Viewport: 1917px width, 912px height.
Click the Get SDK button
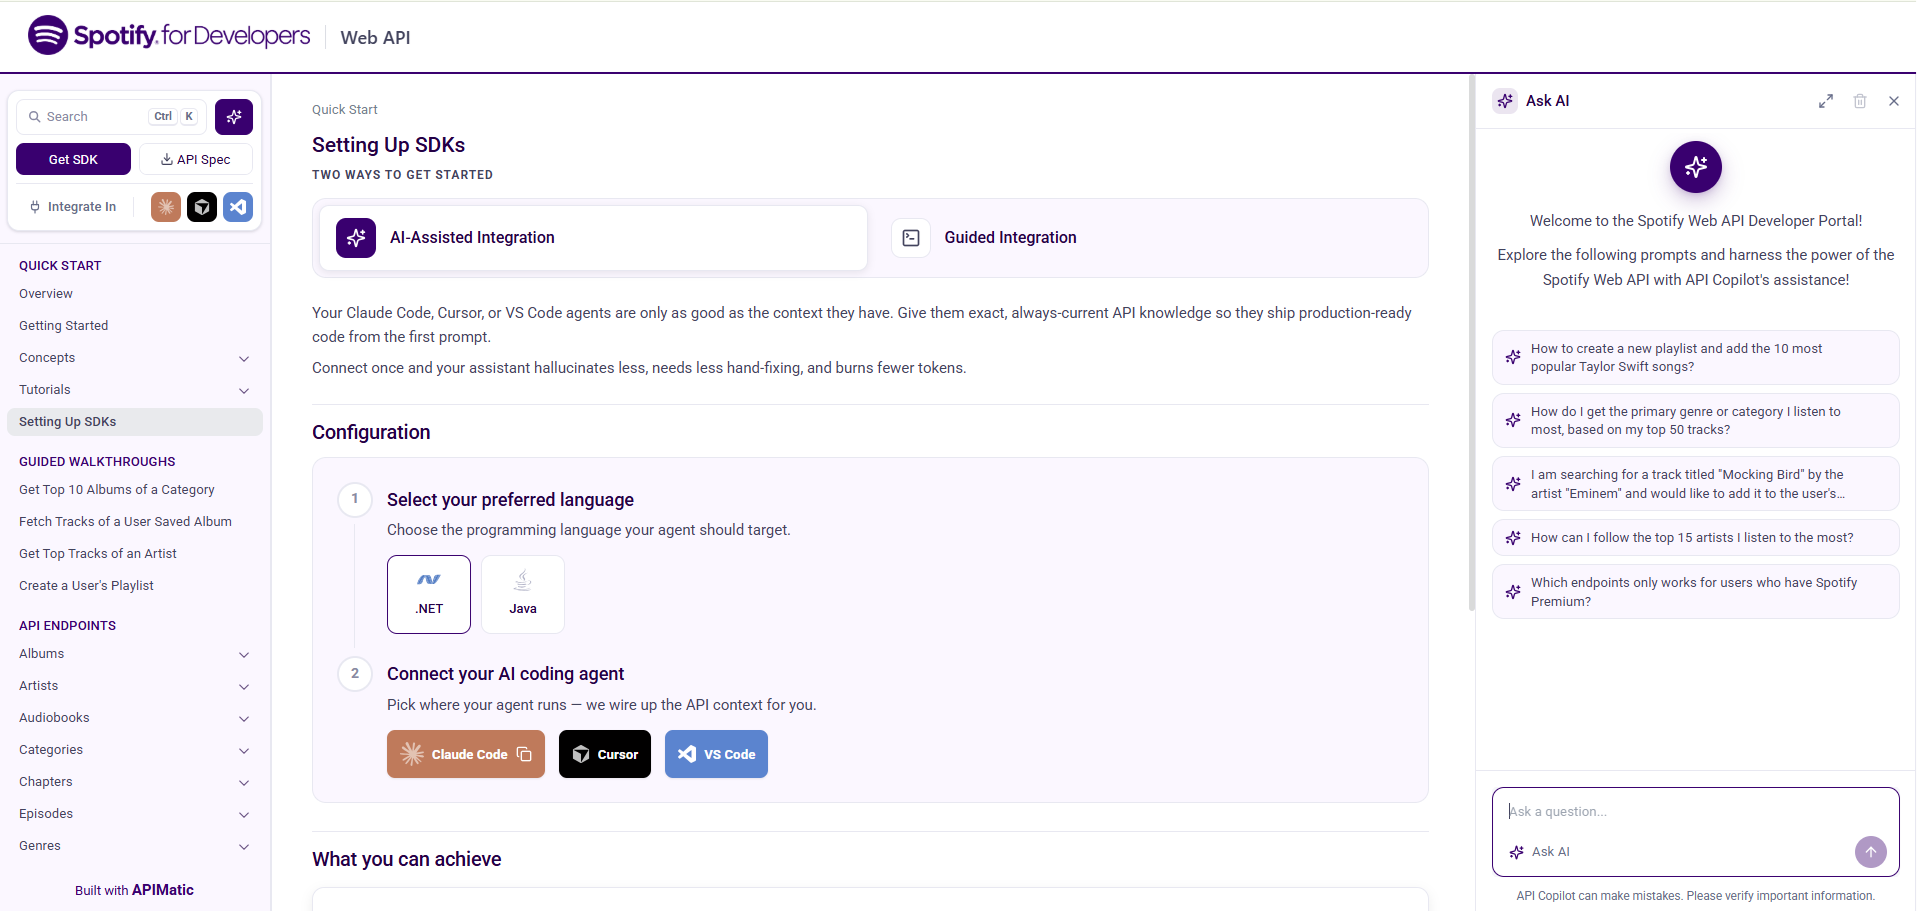[x=73, y=159]
